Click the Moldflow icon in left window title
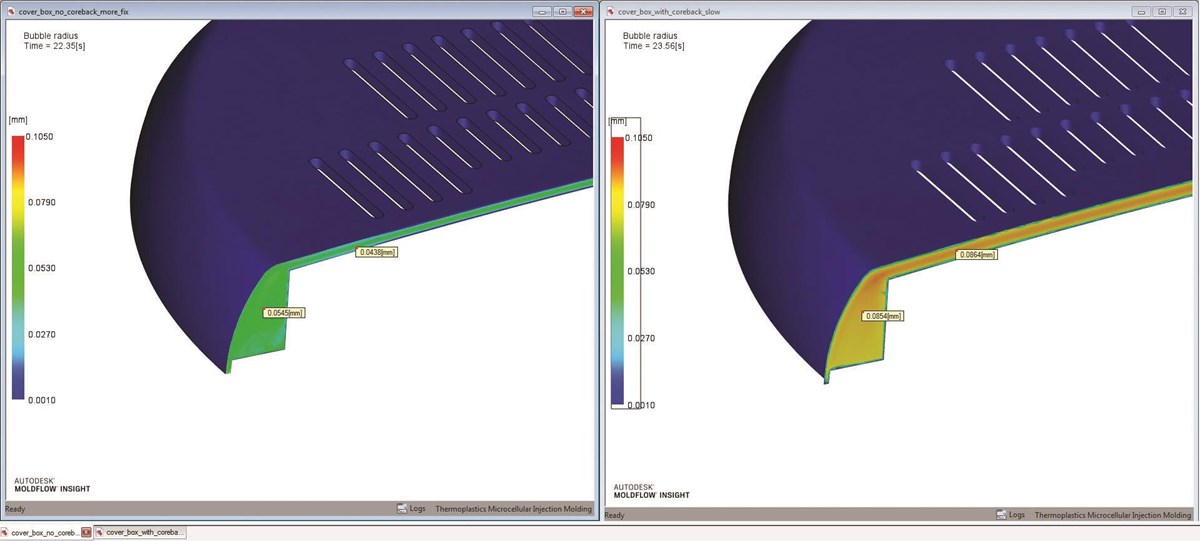The height and width of the screenshot is (541, 1200). coord(10,12)
